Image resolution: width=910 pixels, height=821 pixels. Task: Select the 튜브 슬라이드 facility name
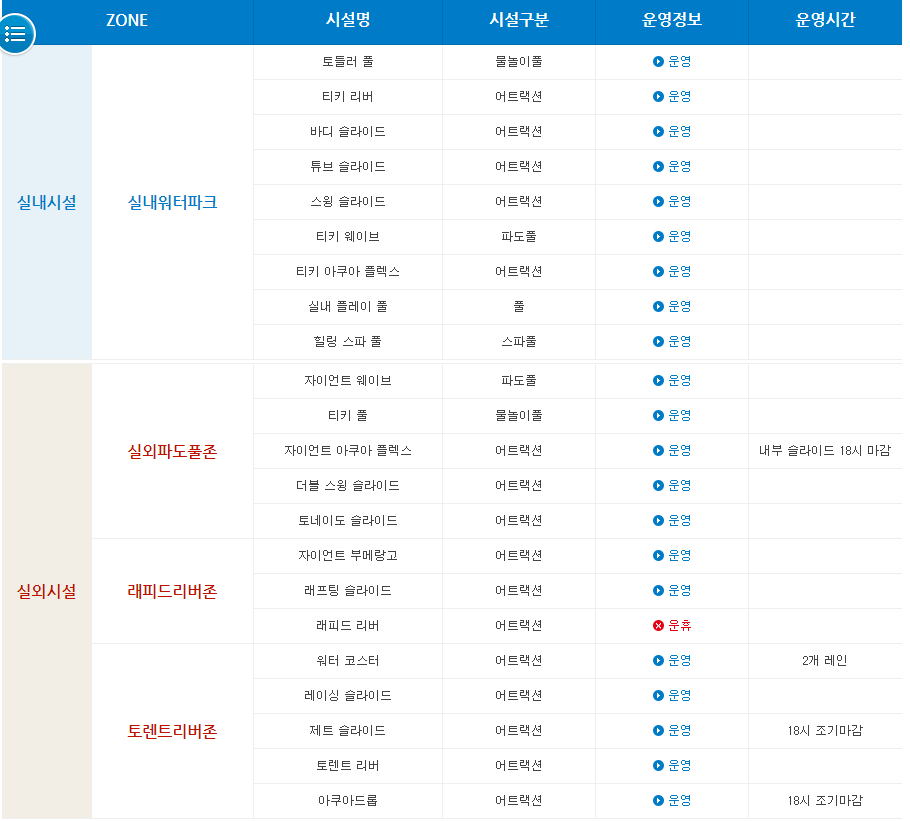click(348, 167)
